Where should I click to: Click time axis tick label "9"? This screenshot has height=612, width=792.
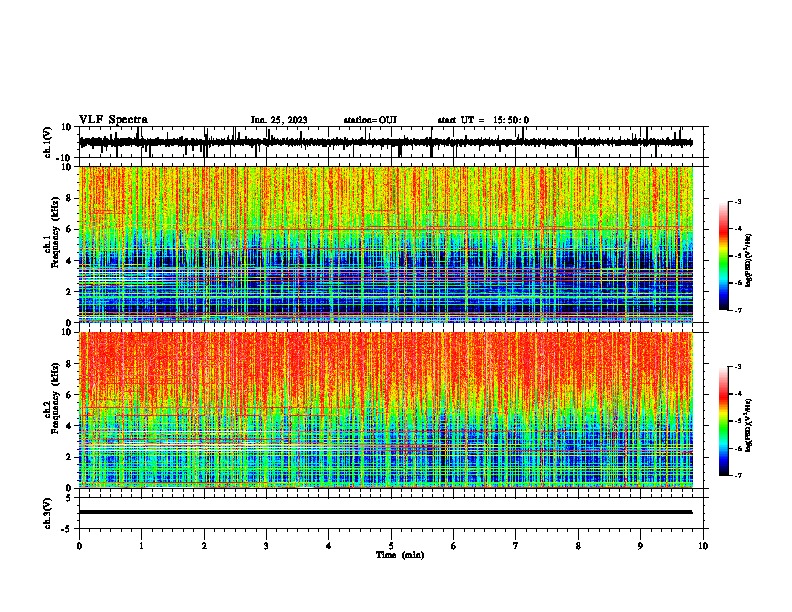pos(640,546)
